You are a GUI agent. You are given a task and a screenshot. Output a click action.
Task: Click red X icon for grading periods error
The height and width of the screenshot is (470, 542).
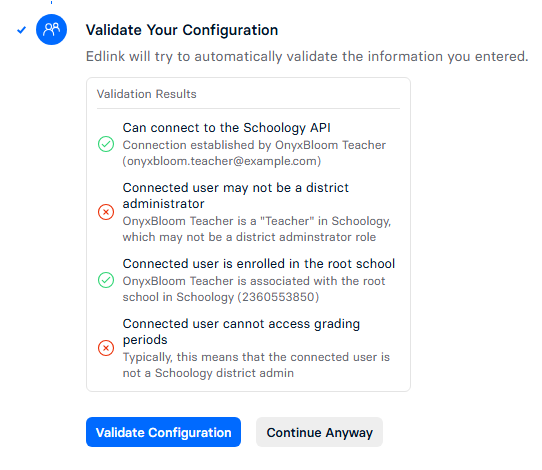[x=106, y=348]
